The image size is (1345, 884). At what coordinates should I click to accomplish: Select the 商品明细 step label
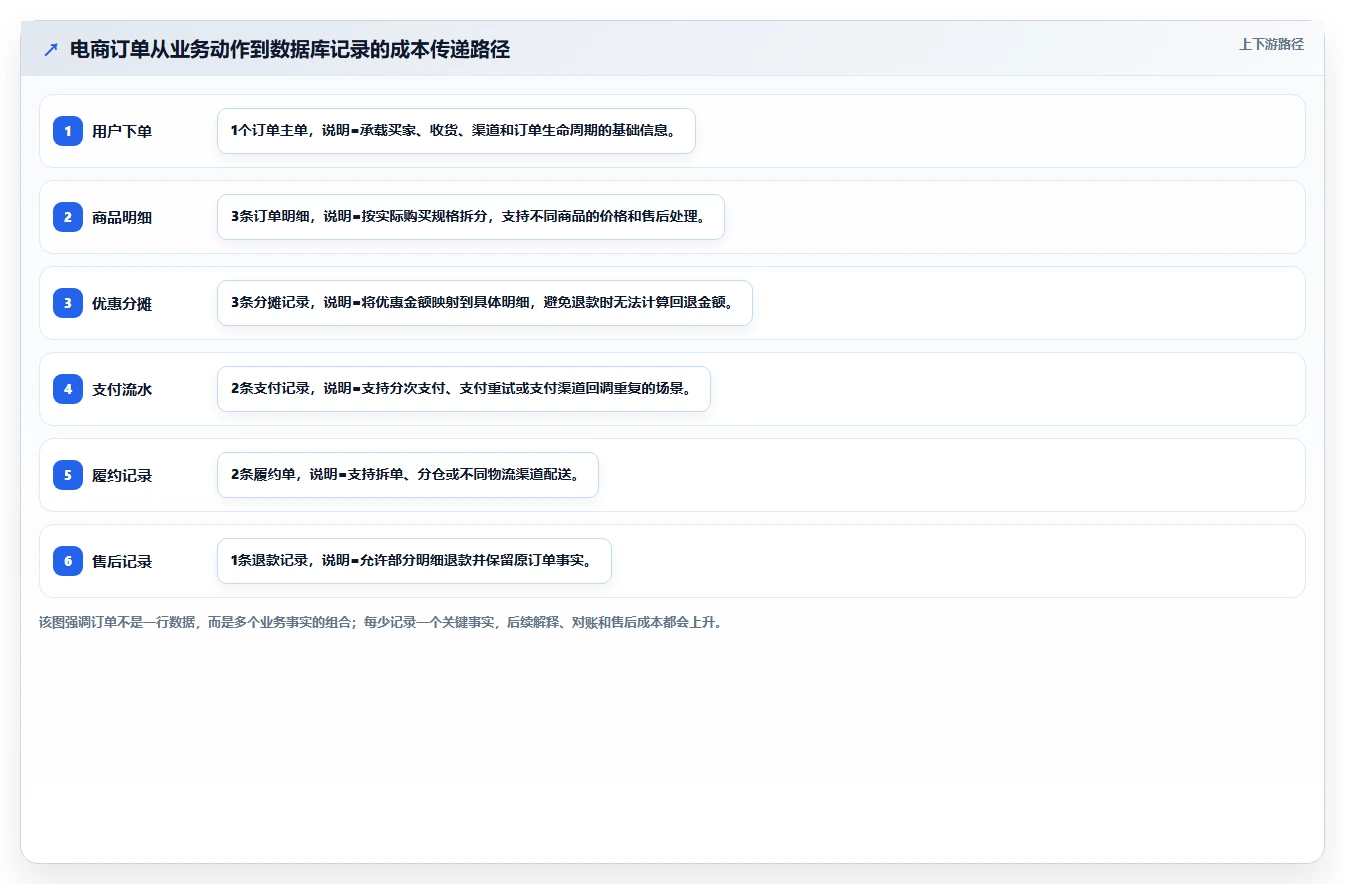[x=122, y=217]
